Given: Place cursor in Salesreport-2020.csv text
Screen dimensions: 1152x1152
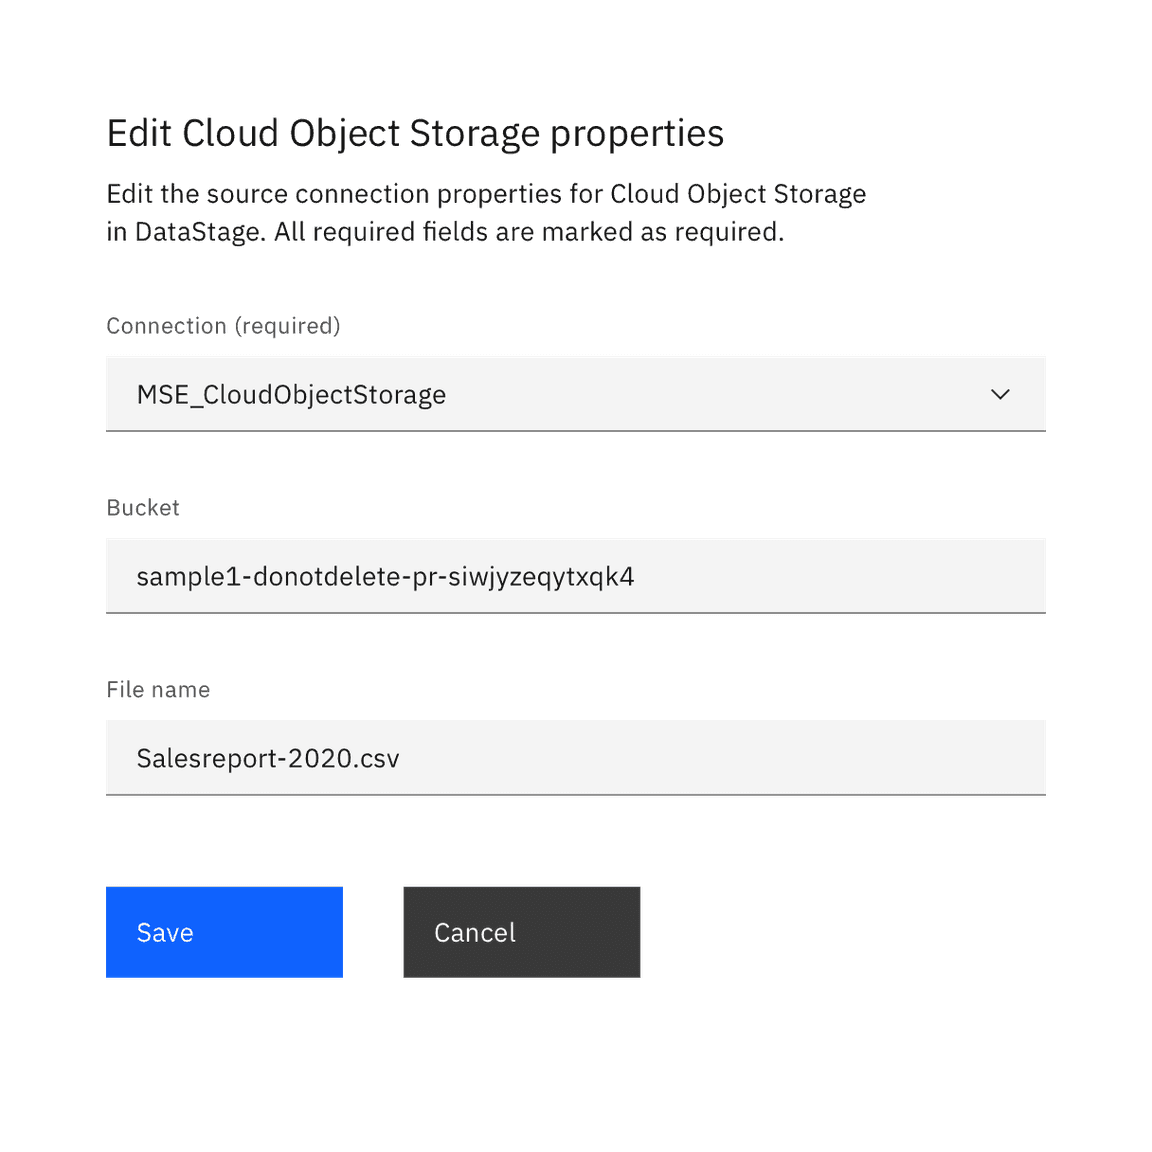Looking at the screenshot, I should pos(268,759).
